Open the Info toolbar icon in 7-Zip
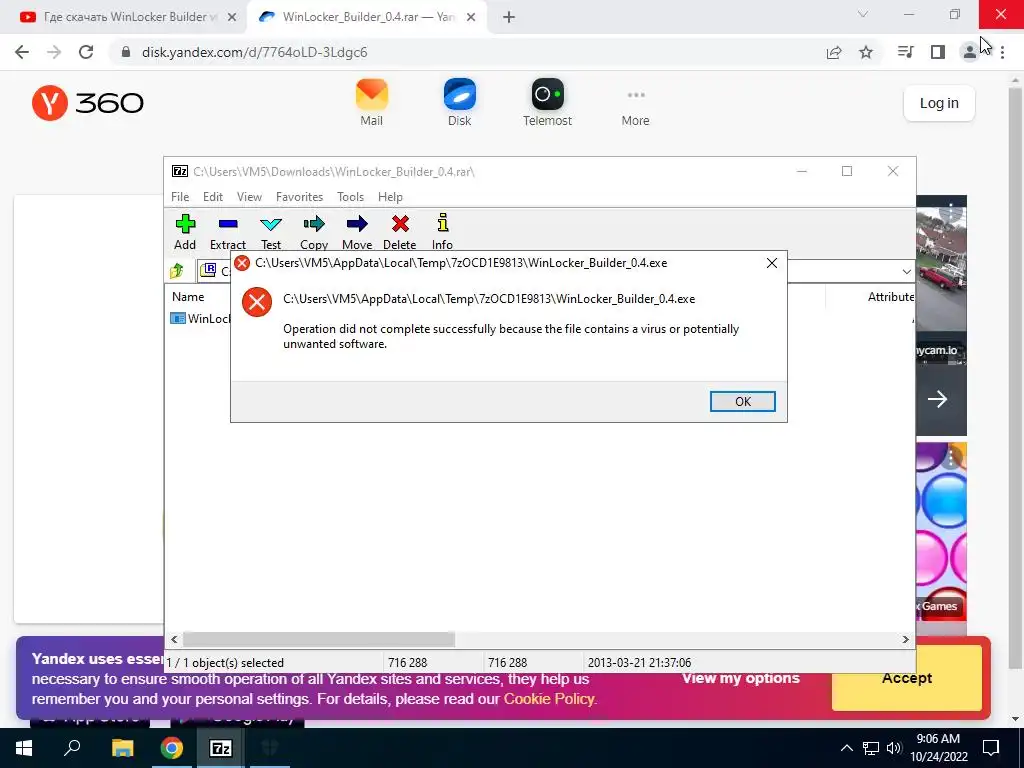The image size is (1024, 768). tap(442, 232)
